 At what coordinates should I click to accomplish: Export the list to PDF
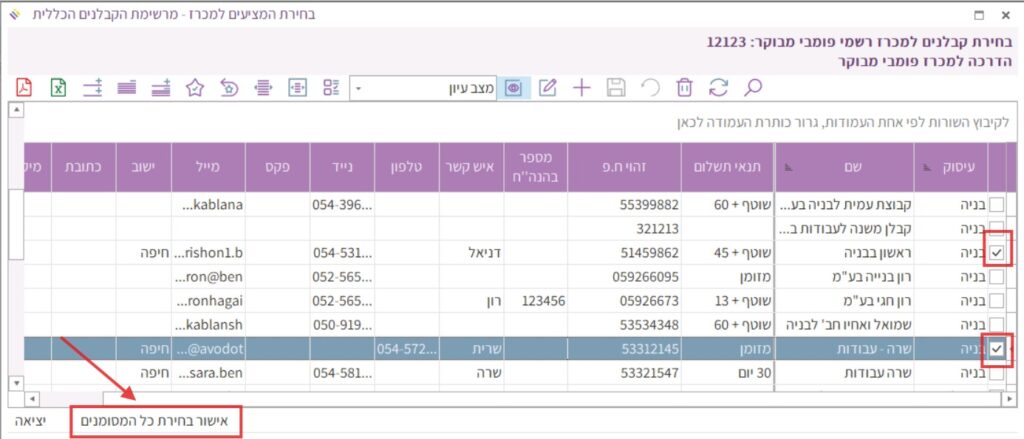tap(24, 87)
